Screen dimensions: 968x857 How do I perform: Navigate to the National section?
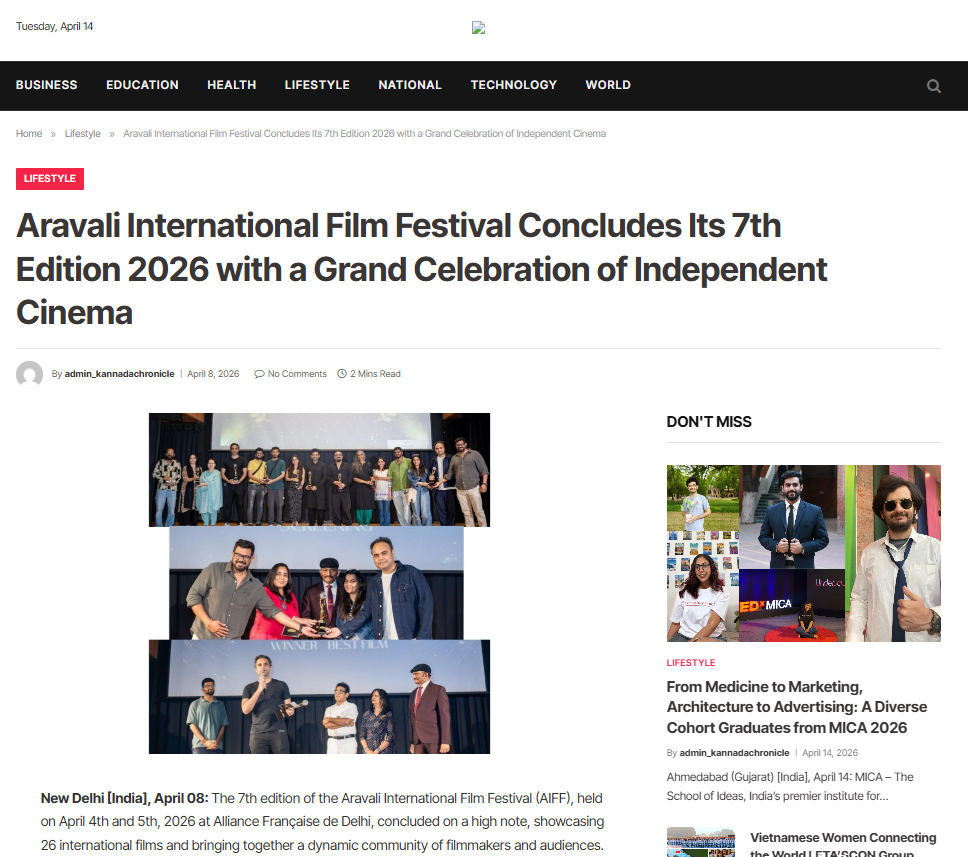tap(409, 85)
